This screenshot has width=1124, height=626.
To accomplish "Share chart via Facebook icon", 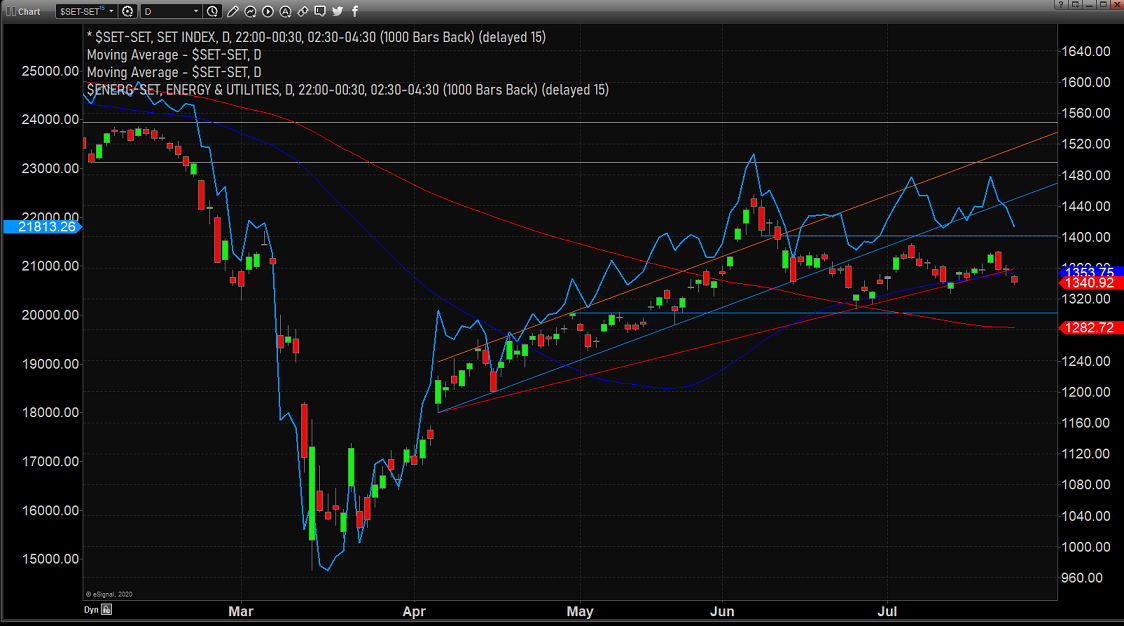I will pyautogui.click(x=355, y=11).
